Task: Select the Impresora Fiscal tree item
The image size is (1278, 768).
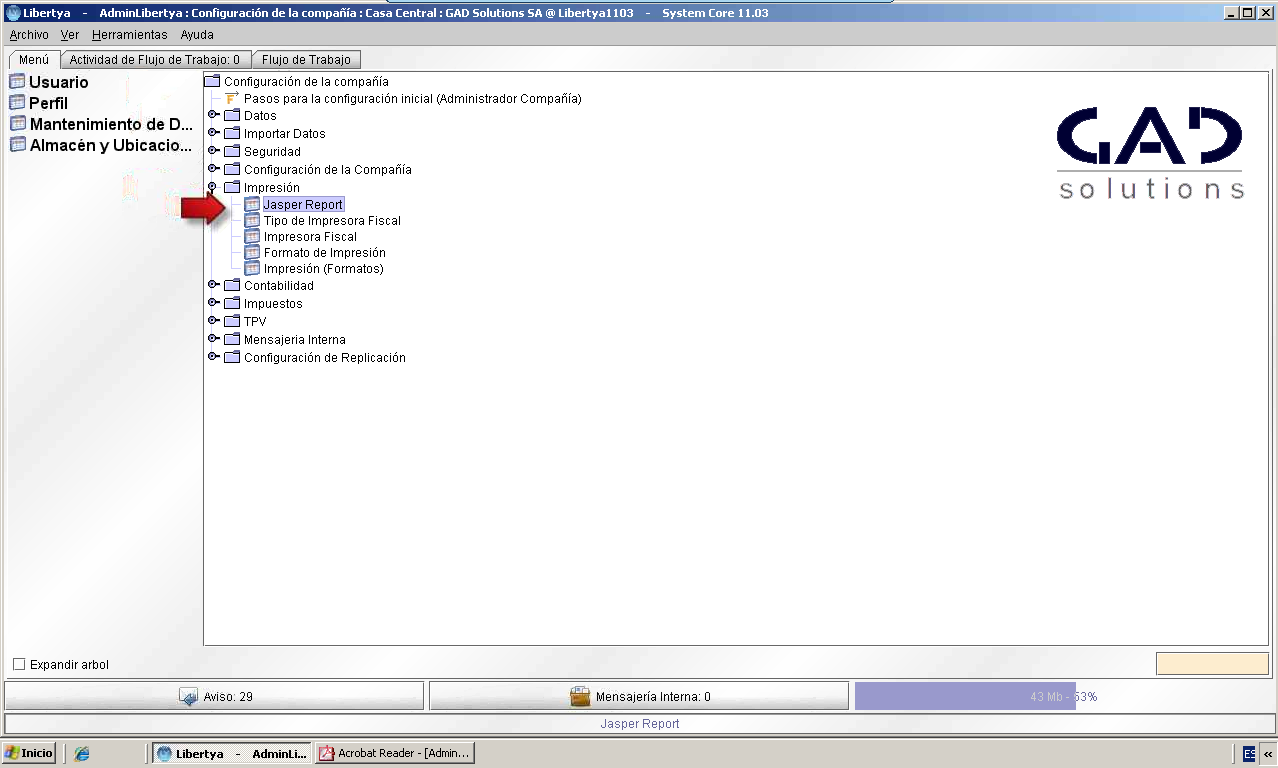Action: coord(310,237)
